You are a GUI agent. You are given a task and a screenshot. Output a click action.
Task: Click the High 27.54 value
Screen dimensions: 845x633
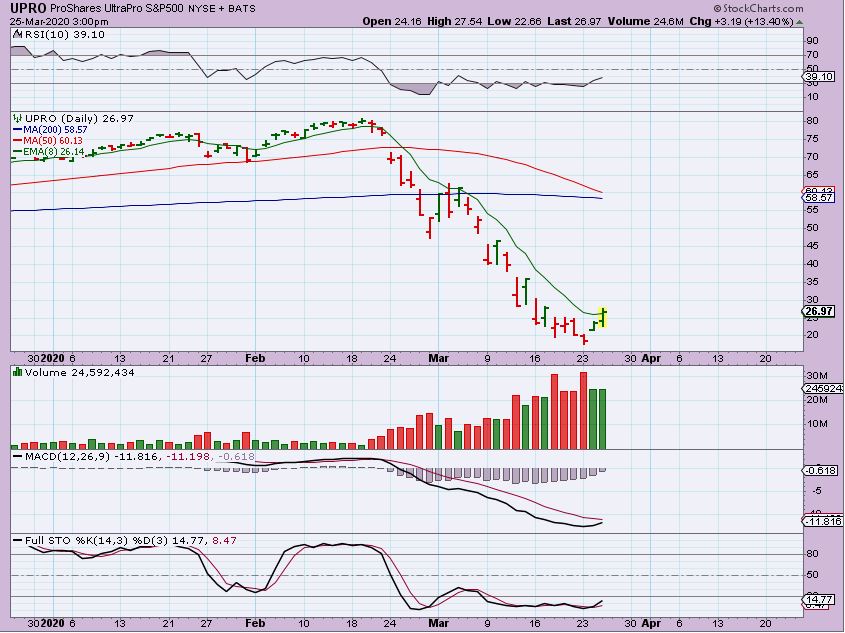455,22
